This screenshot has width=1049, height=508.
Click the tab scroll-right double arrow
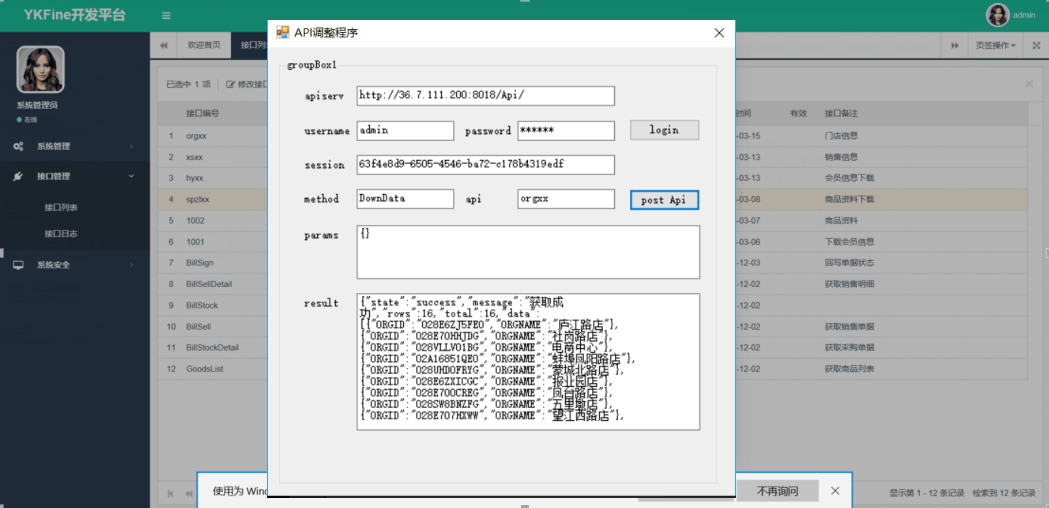(x=955, y=45)
